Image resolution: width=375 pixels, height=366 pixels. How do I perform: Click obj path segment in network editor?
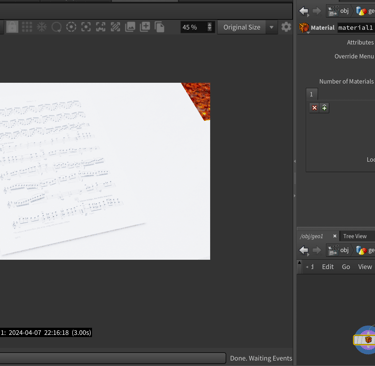tap(339, 250)
